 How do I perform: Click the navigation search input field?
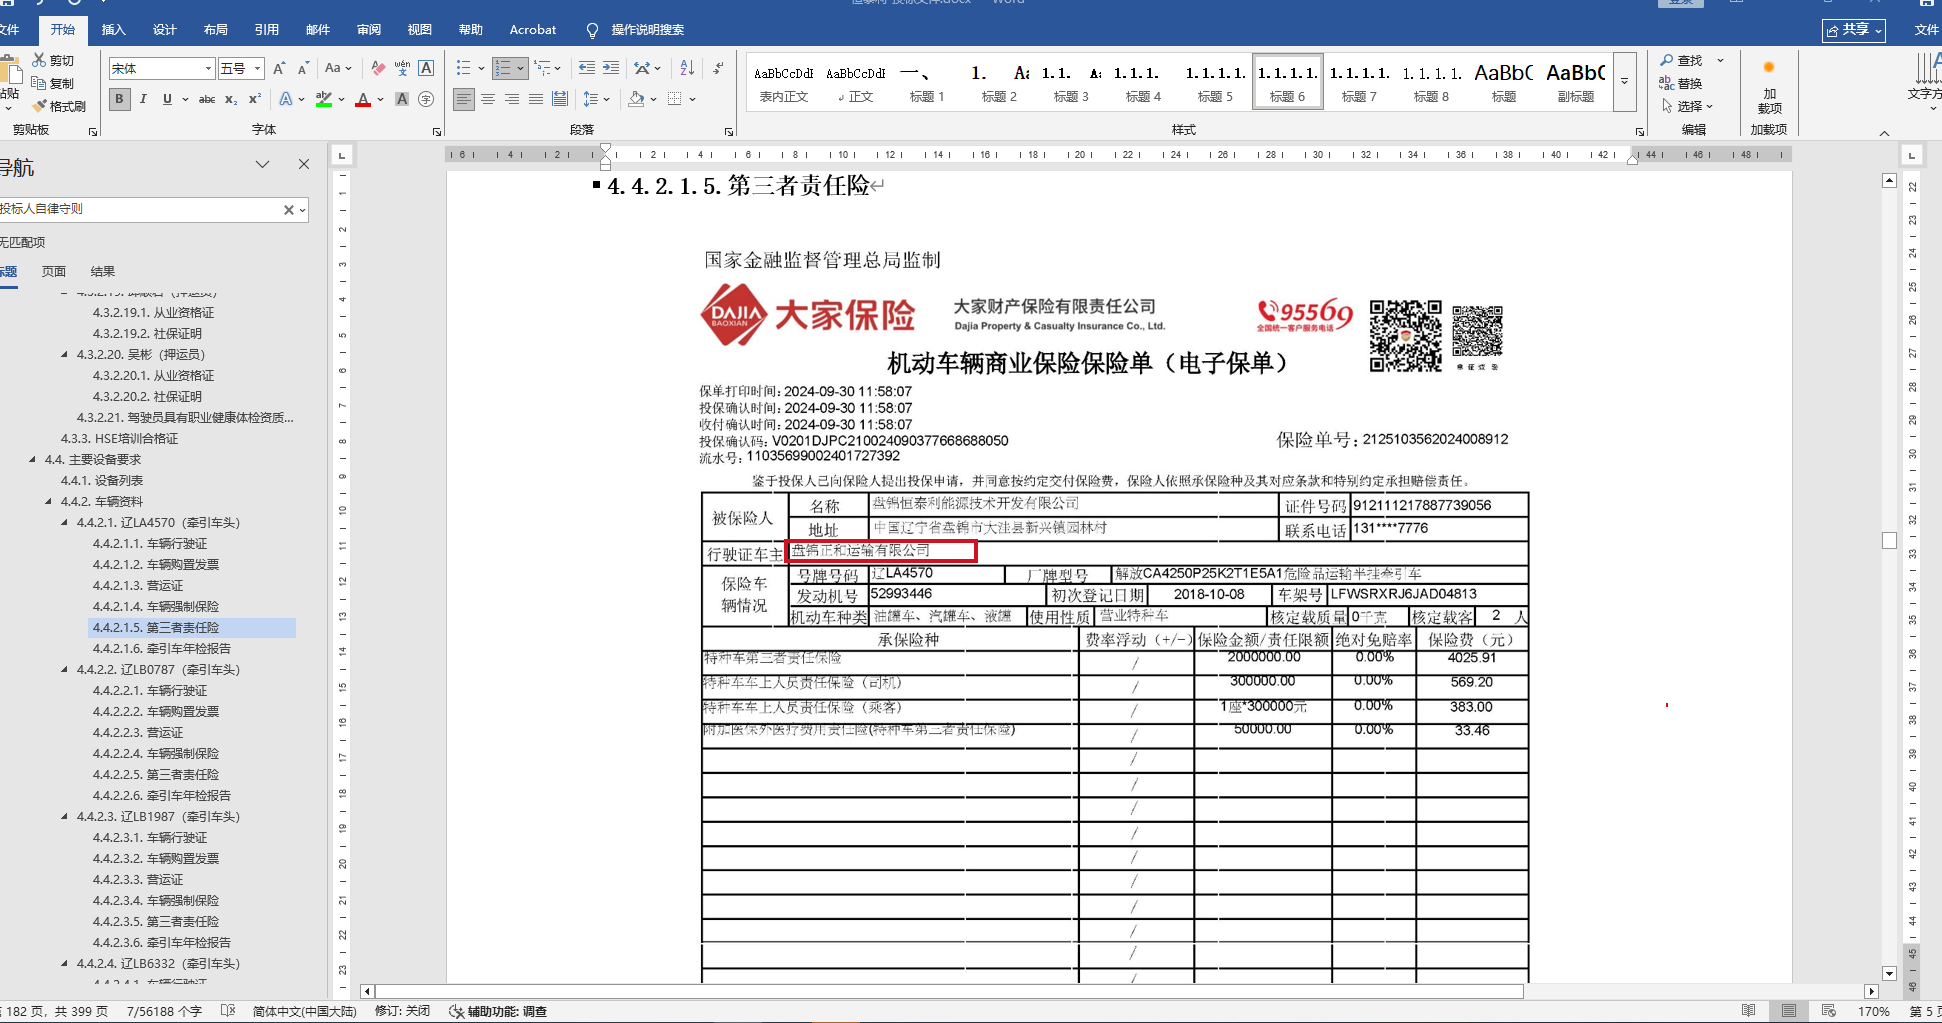tap(140, 209)
